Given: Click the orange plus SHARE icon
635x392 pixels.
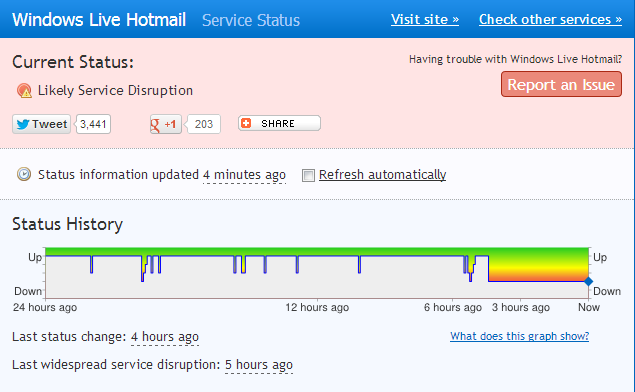Looking at the screenshot, I should 246,123.
